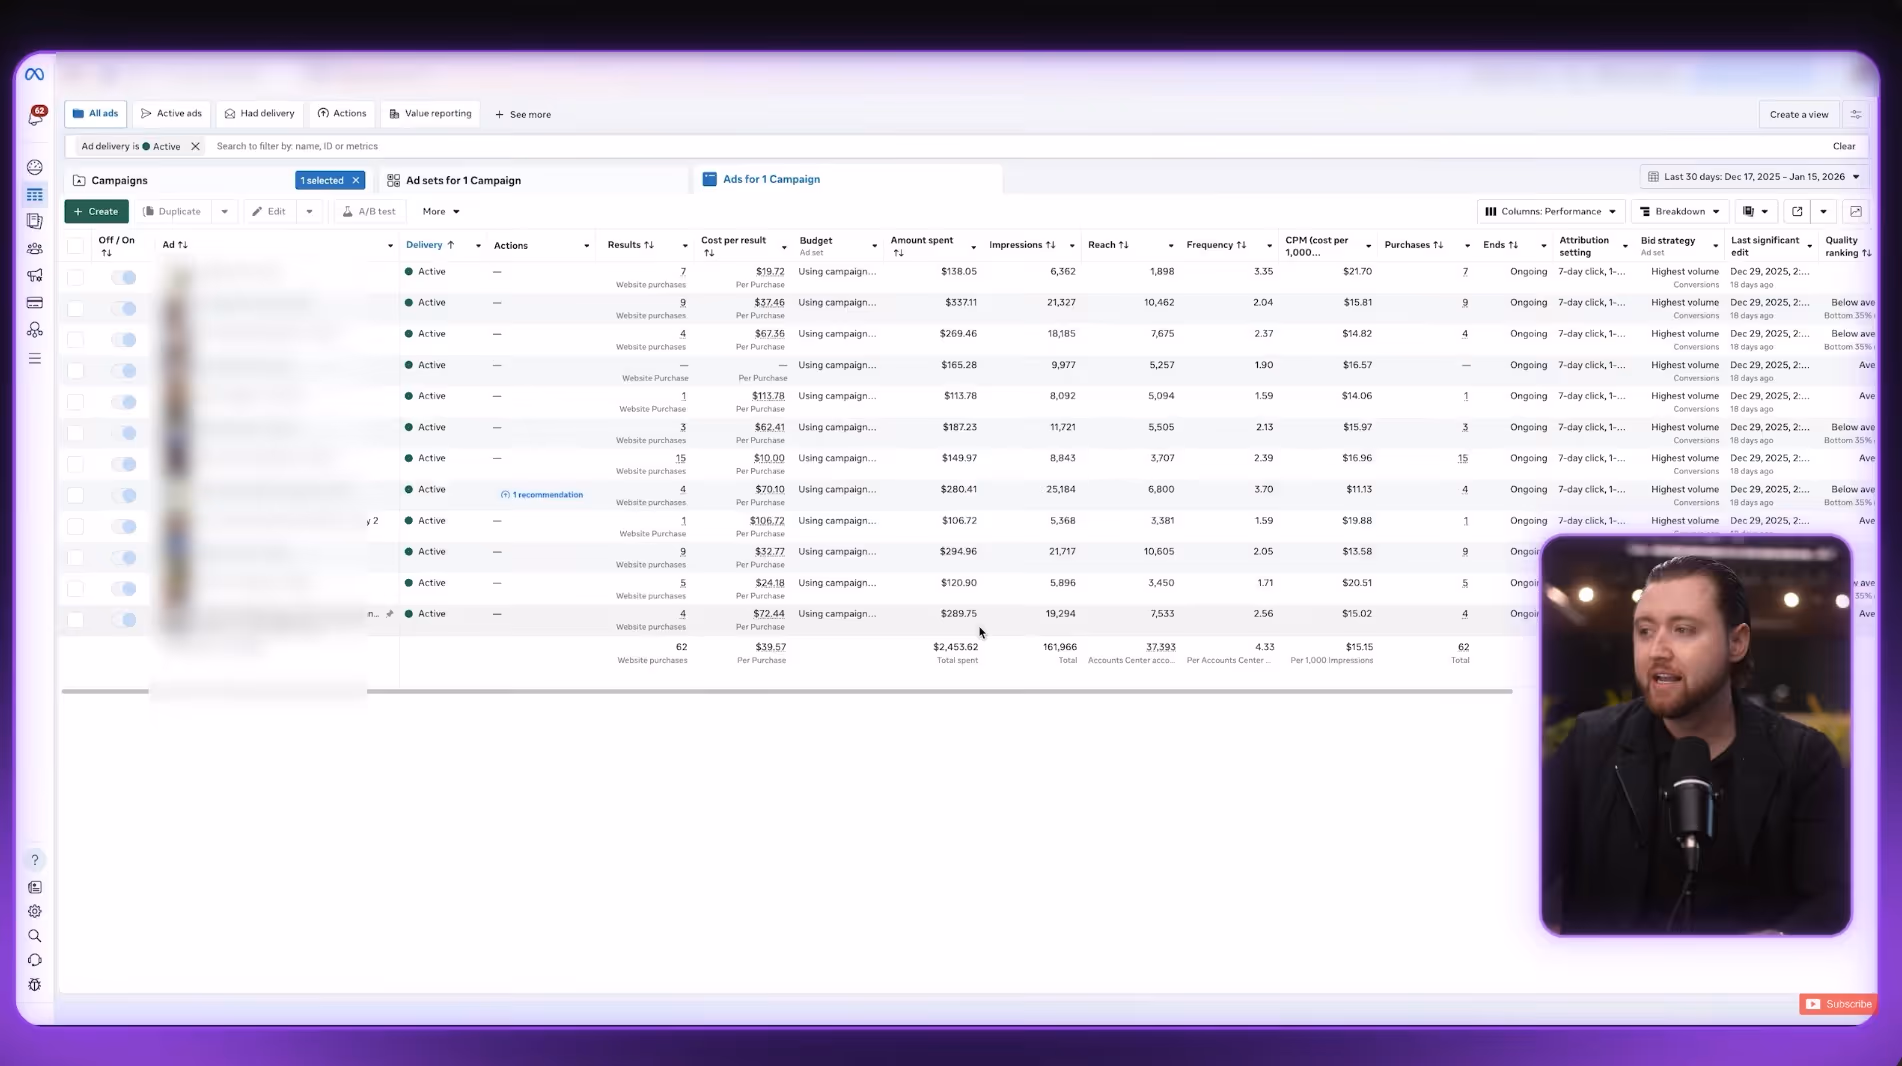Remove the Ad delivery is Active filter
The width and height of the screenshot is (1902, 1066).
tap(195, 146)
